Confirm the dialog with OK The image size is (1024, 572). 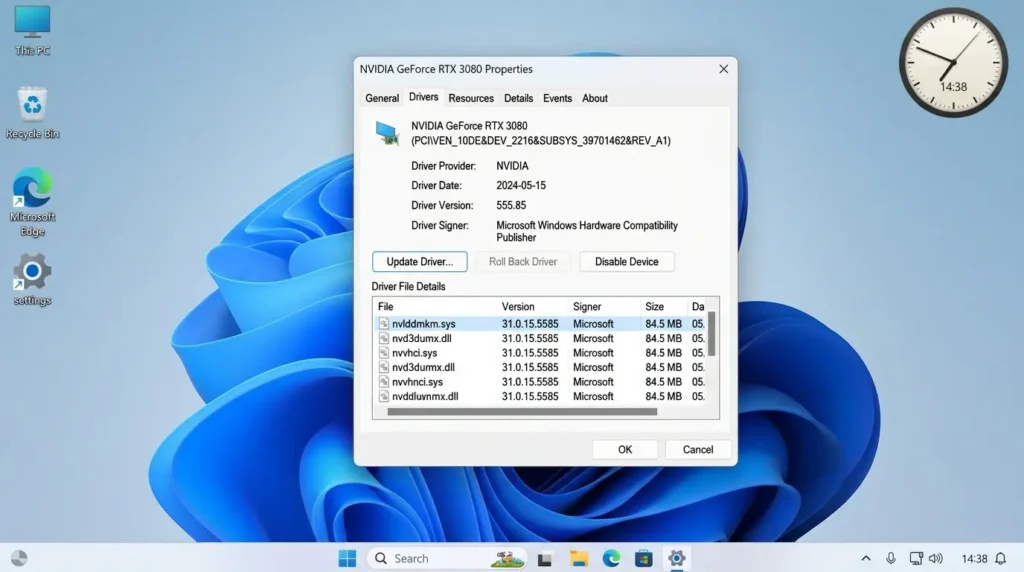pyautogui.click(x=625, y=449)
